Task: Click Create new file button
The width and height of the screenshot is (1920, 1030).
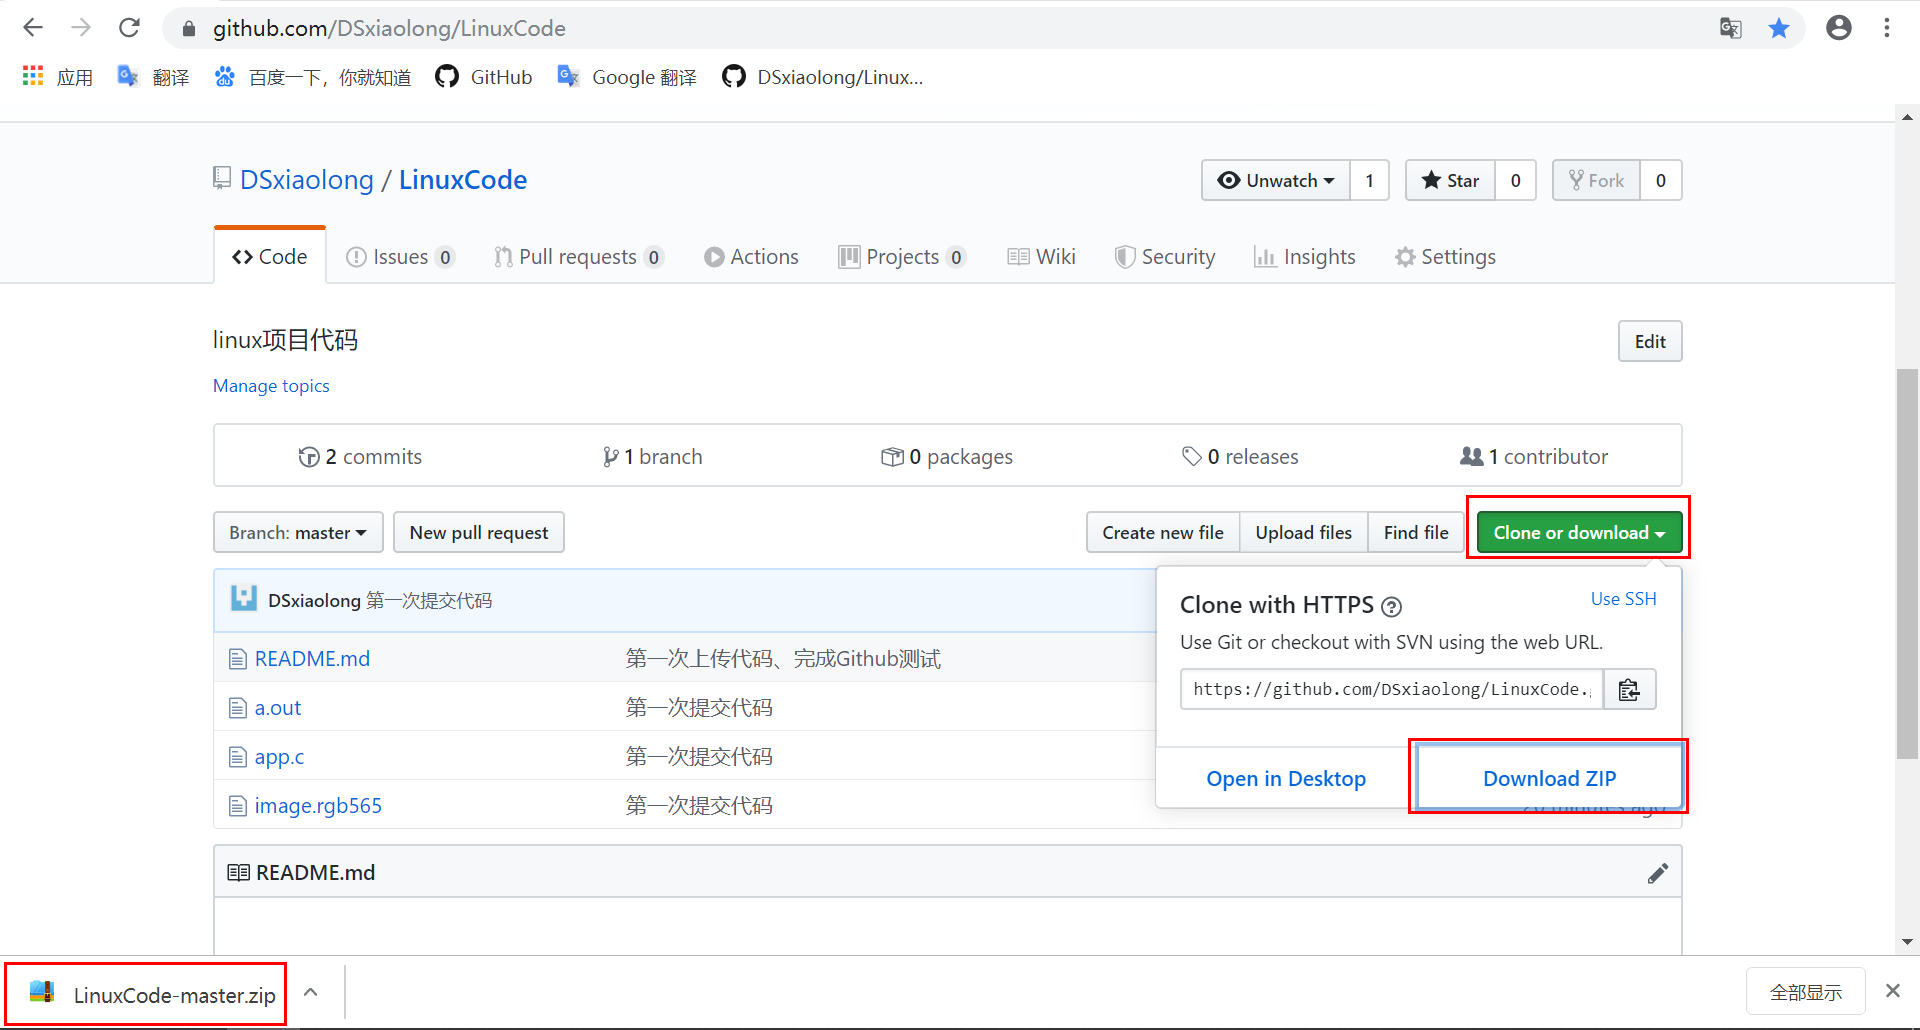Action: [1163, 532]
